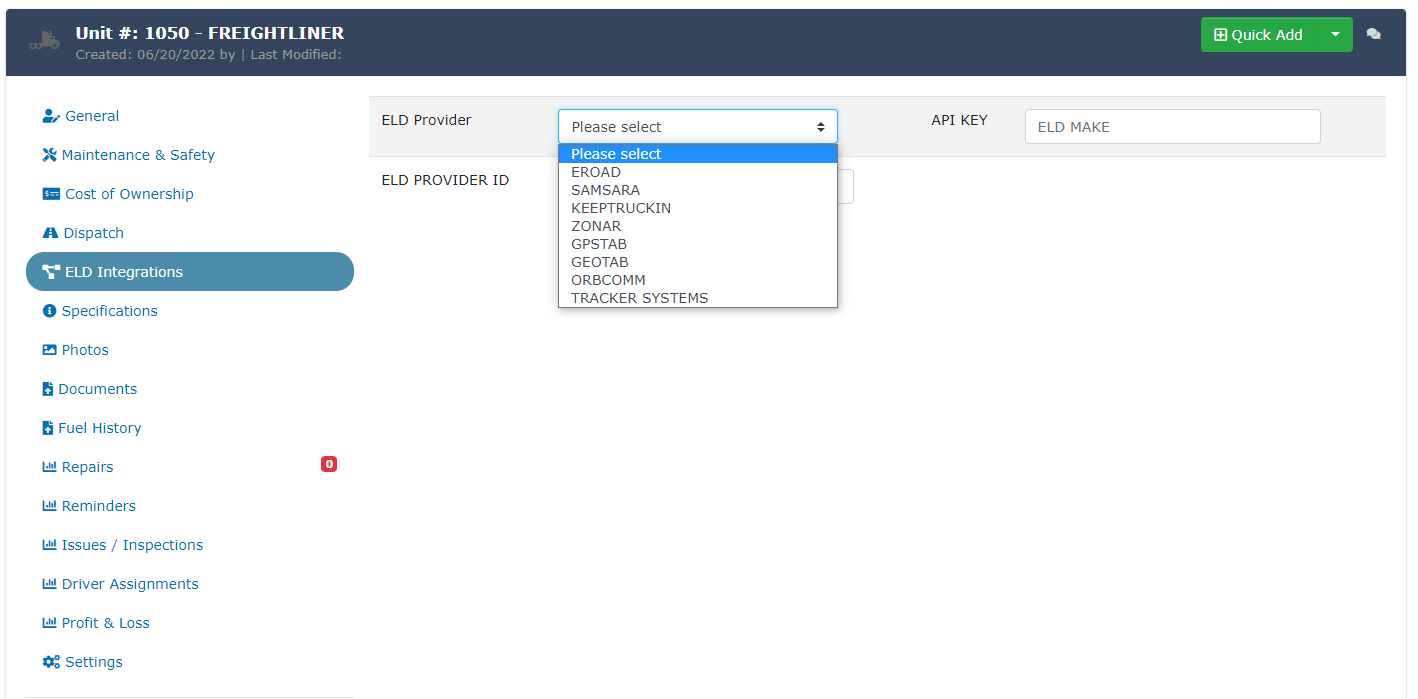Click the Photos image icon

pos(49,350)
